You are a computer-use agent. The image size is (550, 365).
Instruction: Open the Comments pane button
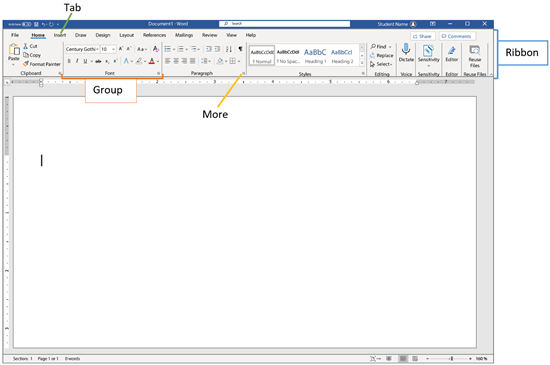pos(457,36)
